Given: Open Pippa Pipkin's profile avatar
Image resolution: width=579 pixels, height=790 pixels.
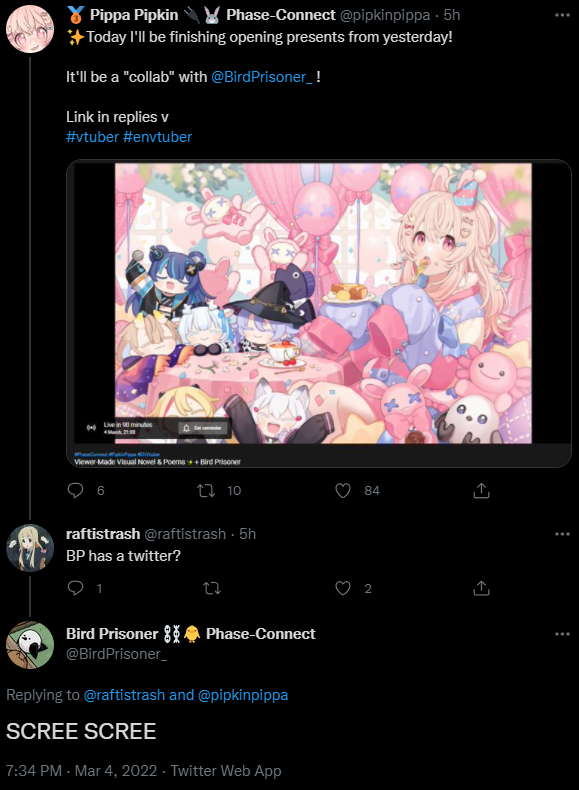Looking at the screenshot, I should click(x=30, y=29).
